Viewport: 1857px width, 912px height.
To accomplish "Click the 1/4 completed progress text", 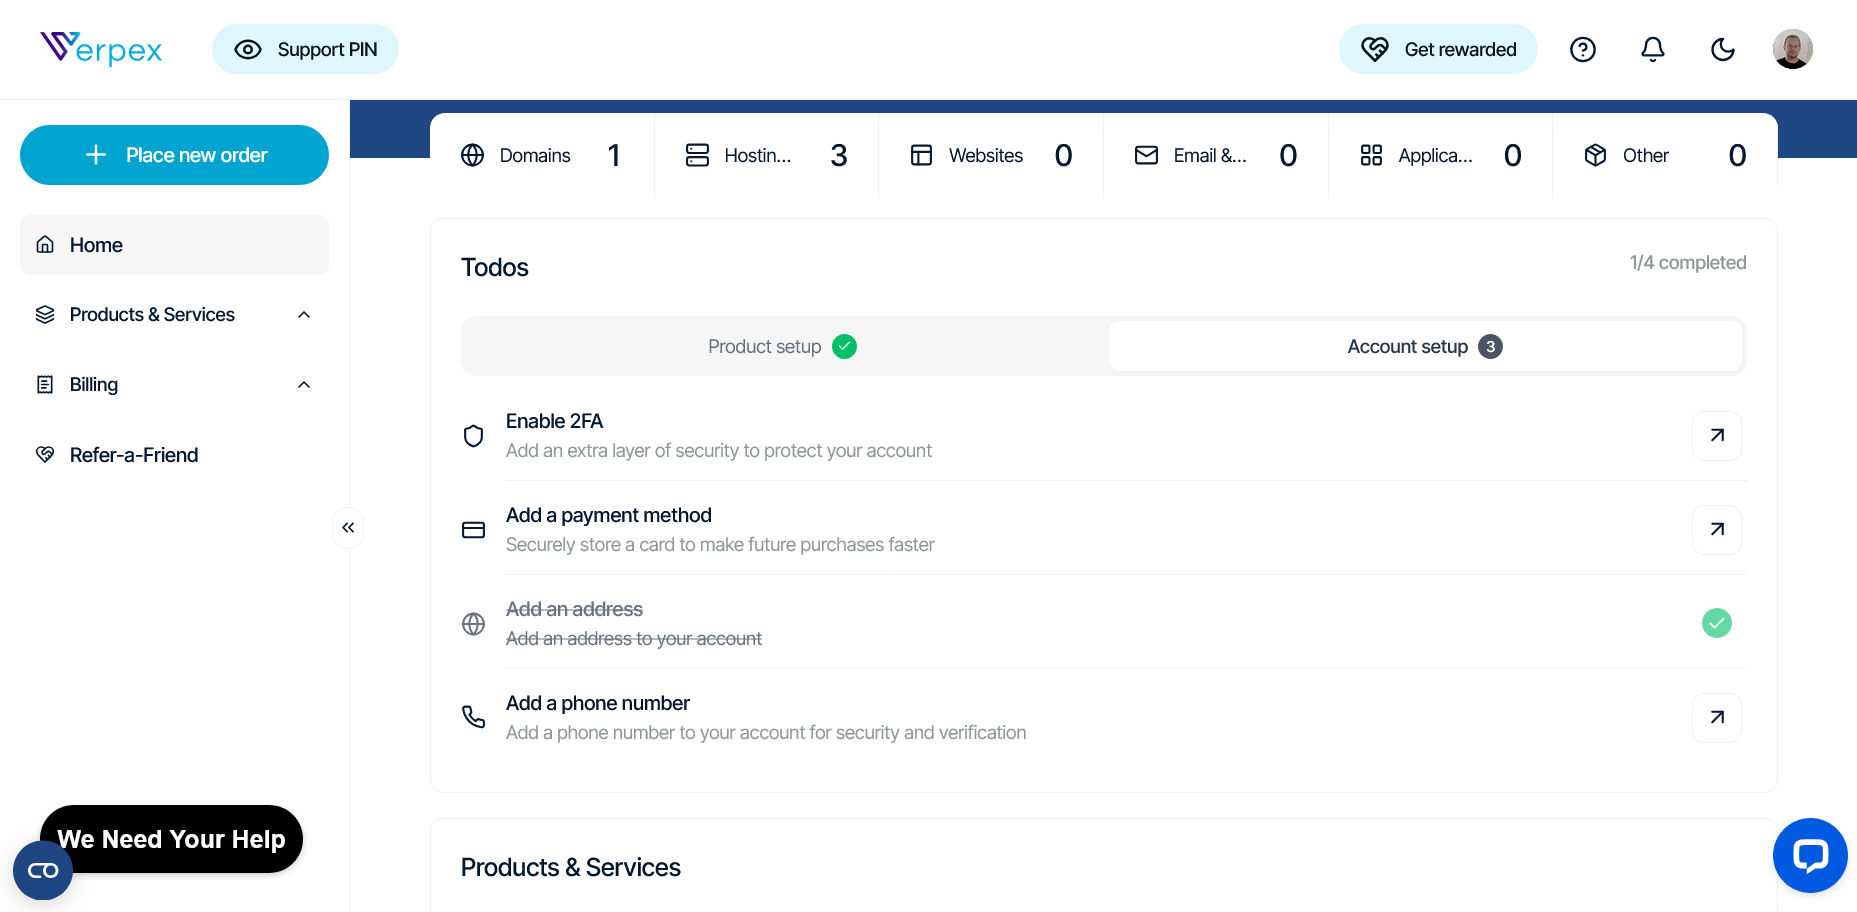I will pyautogui.click(x=1688, y=263).
